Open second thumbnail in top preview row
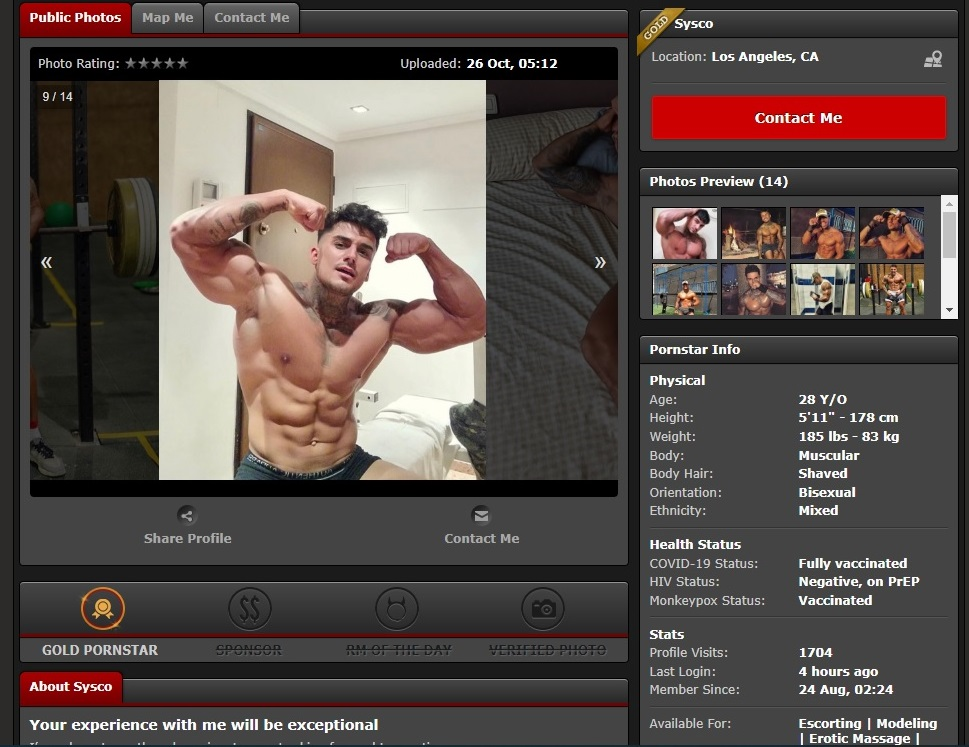The image size is (969, 747). pyautogui.click(x=753, y=233)
